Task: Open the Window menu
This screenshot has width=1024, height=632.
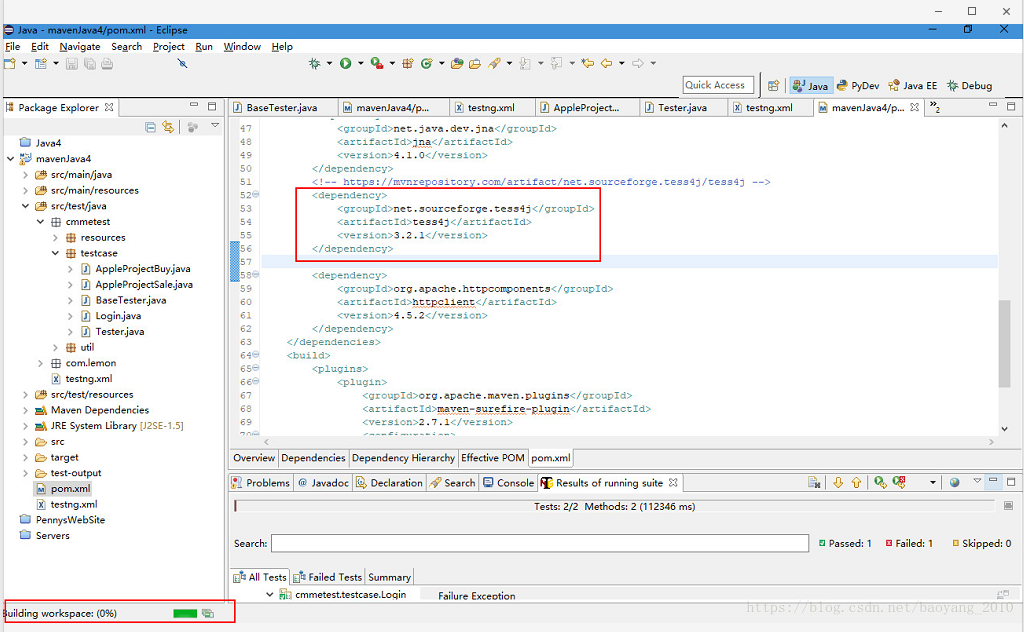Action: pyautogui.click(x=242, y=46)
